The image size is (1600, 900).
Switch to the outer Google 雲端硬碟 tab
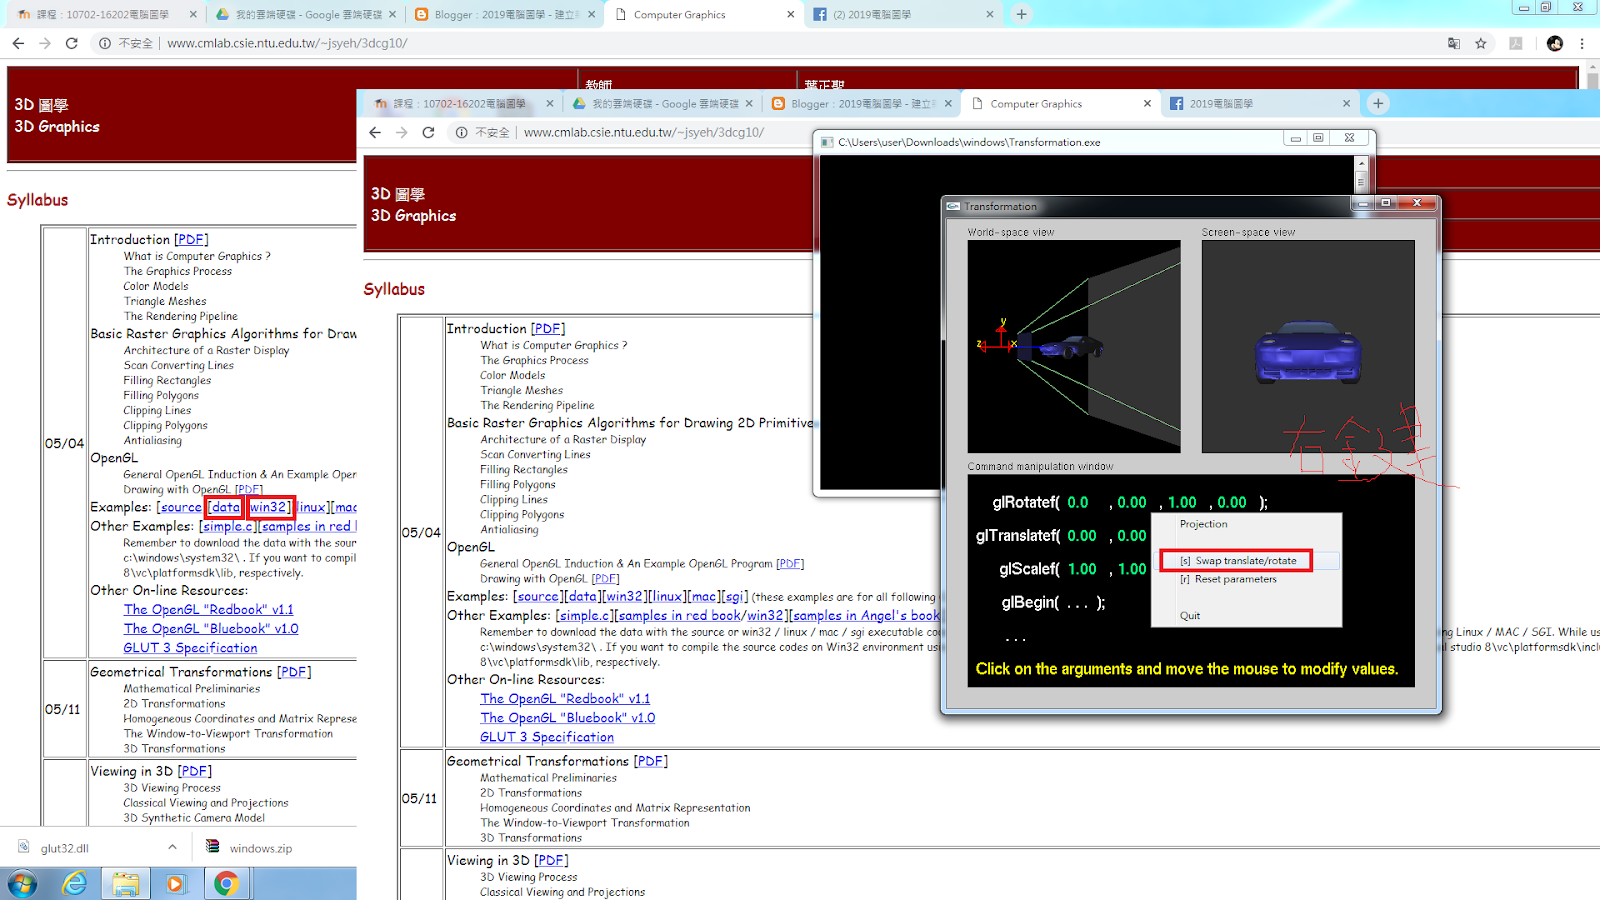coord(304,14)
